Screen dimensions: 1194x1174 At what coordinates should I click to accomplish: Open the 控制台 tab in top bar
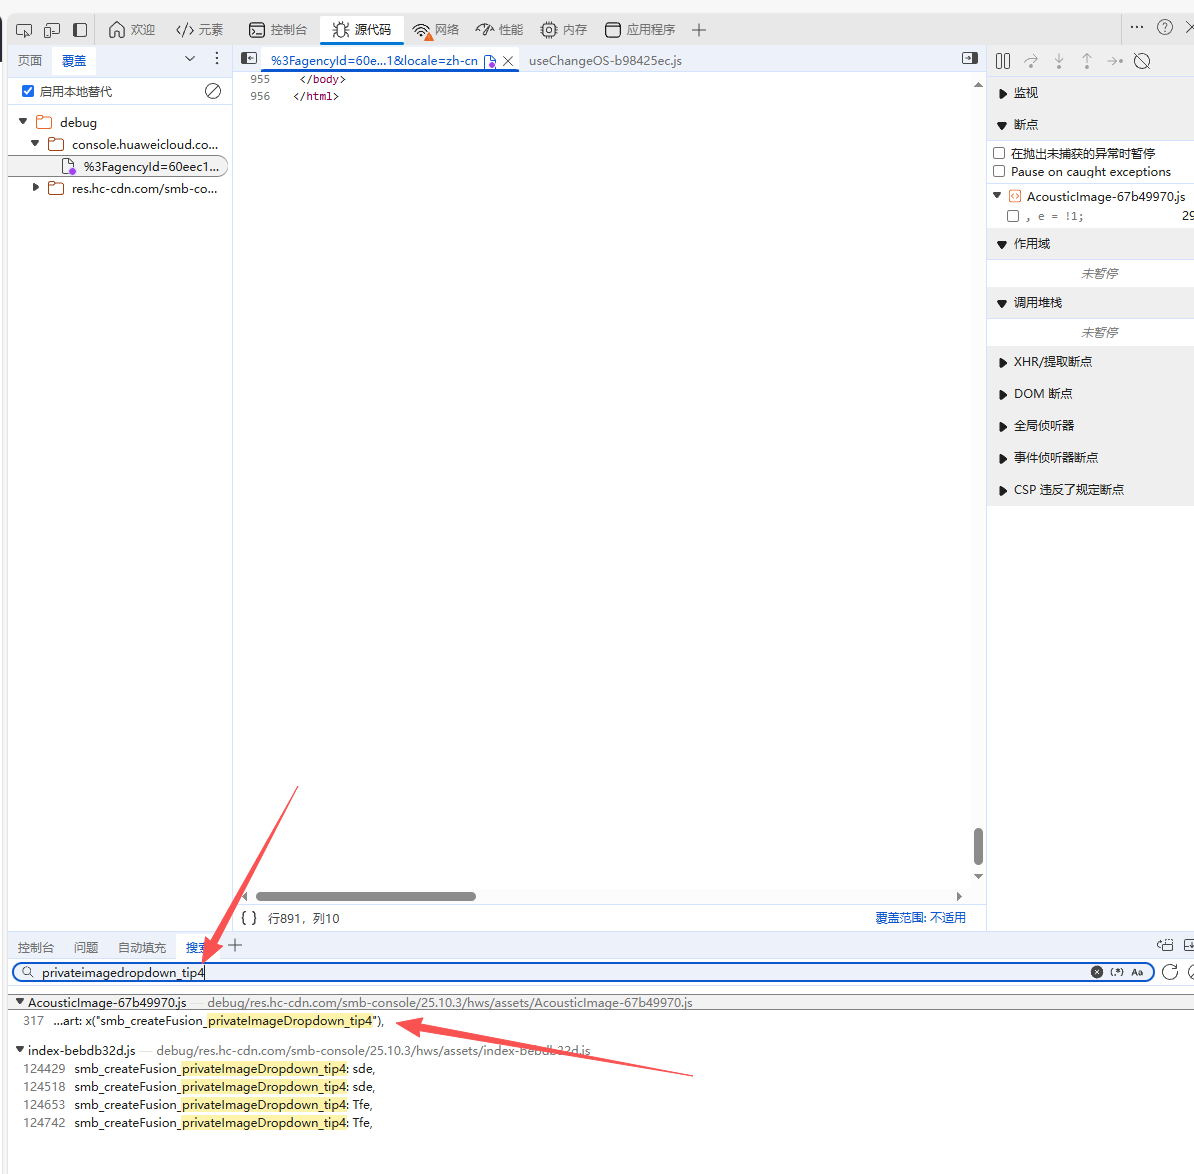click(x=278, y=30)
